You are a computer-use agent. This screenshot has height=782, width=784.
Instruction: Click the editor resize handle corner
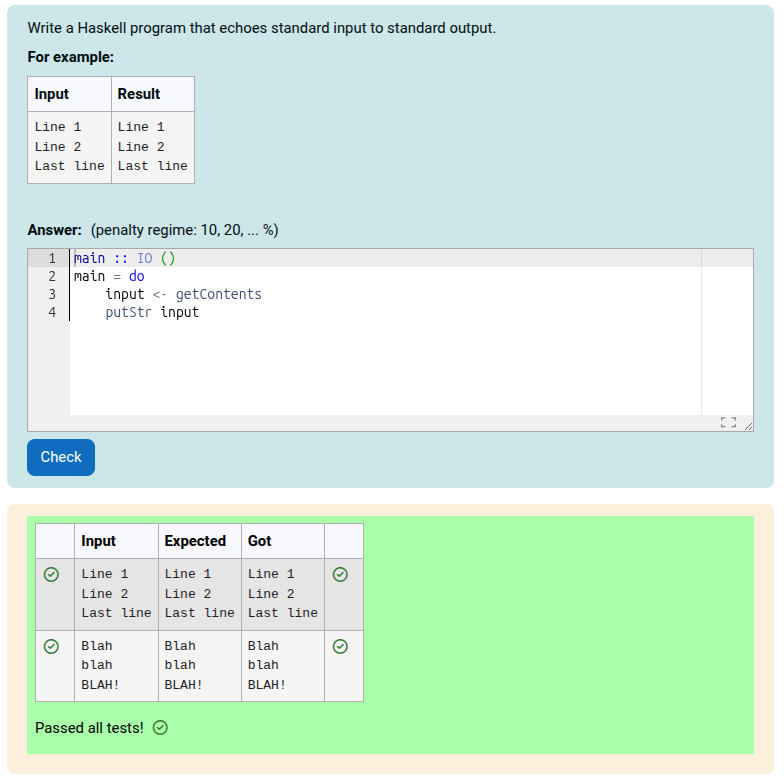(748, 426)
